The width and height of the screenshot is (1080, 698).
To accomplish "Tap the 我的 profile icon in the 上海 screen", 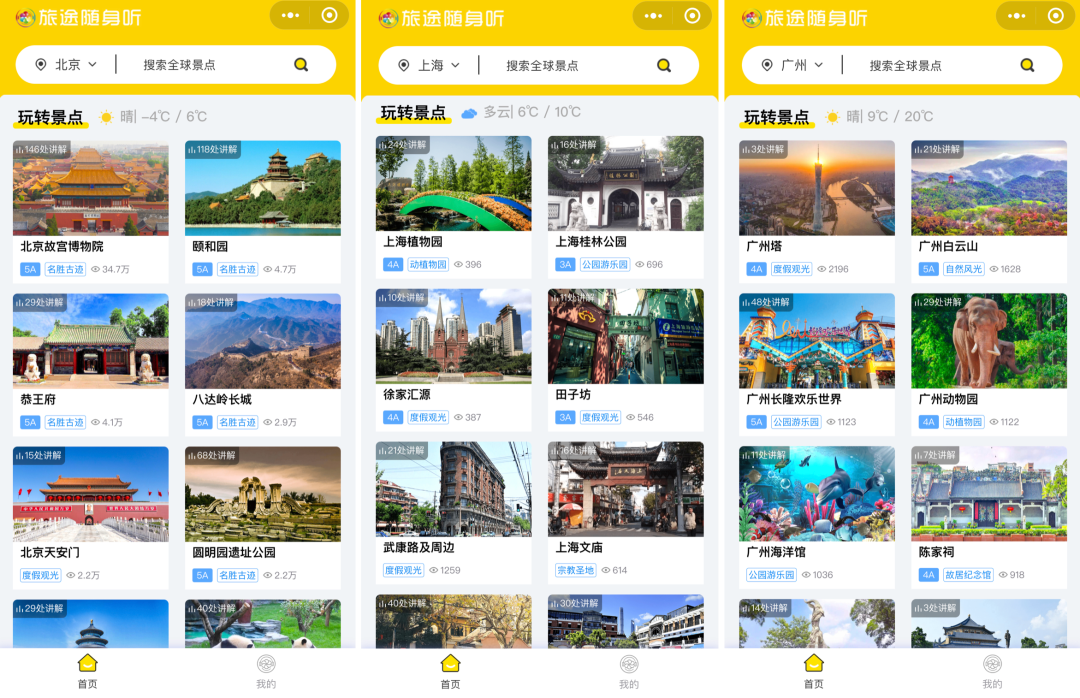I will [x=629, y=664].
